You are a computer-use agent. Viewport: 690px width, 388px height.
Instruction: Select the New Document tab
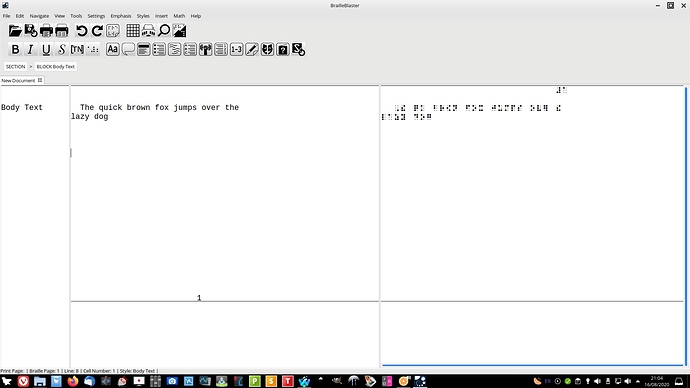pyautogui.click(x=18, y=81)
